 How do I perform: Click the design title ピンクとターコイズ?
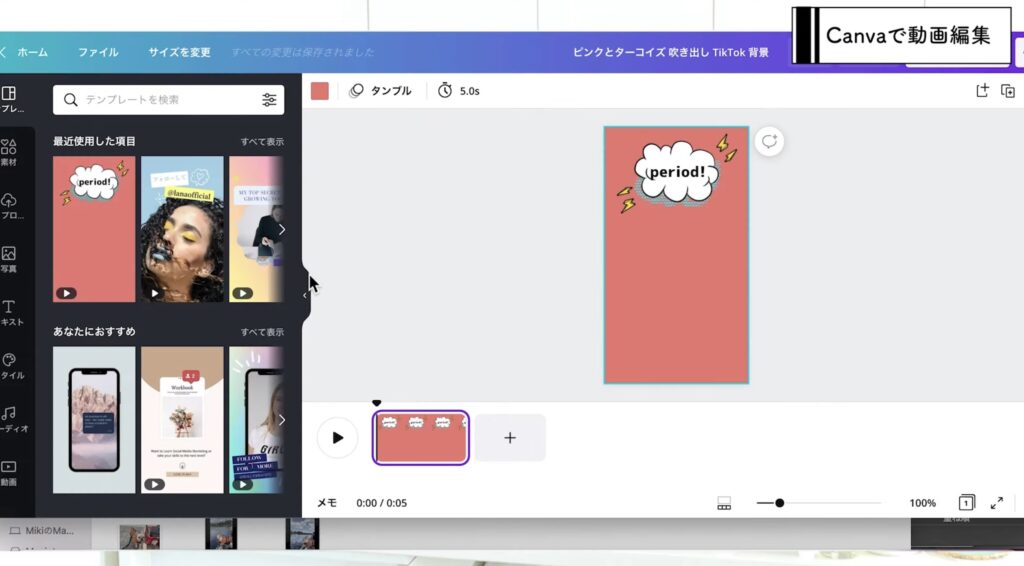coord(671,52)
